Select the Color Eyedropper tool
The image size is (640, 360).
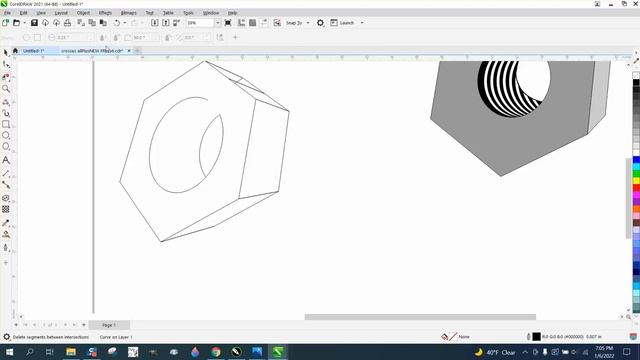click(6, 223)
